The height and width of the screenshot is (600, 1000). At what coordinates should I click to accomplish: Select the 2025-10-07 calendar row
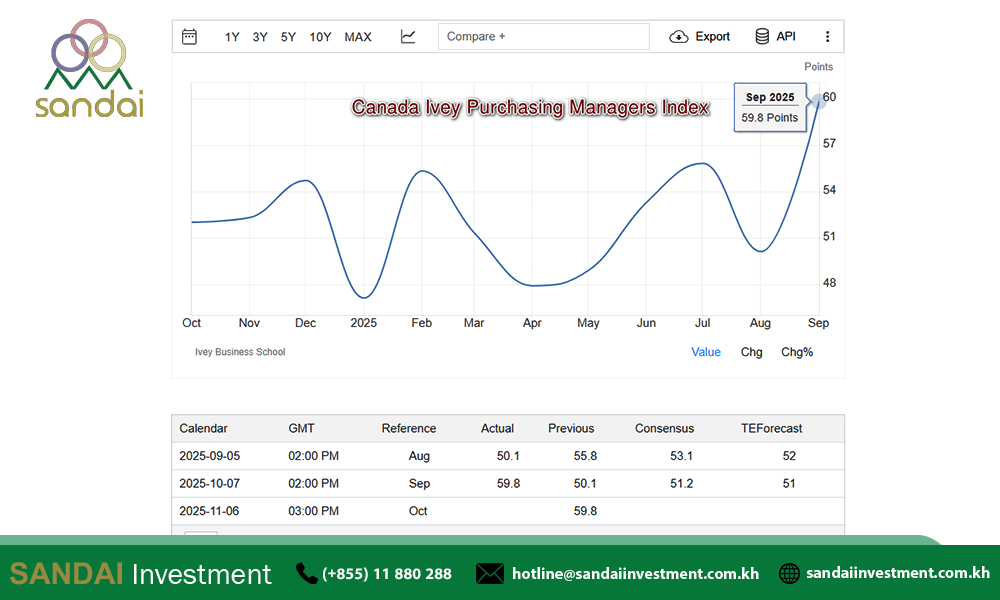point(210,483)
